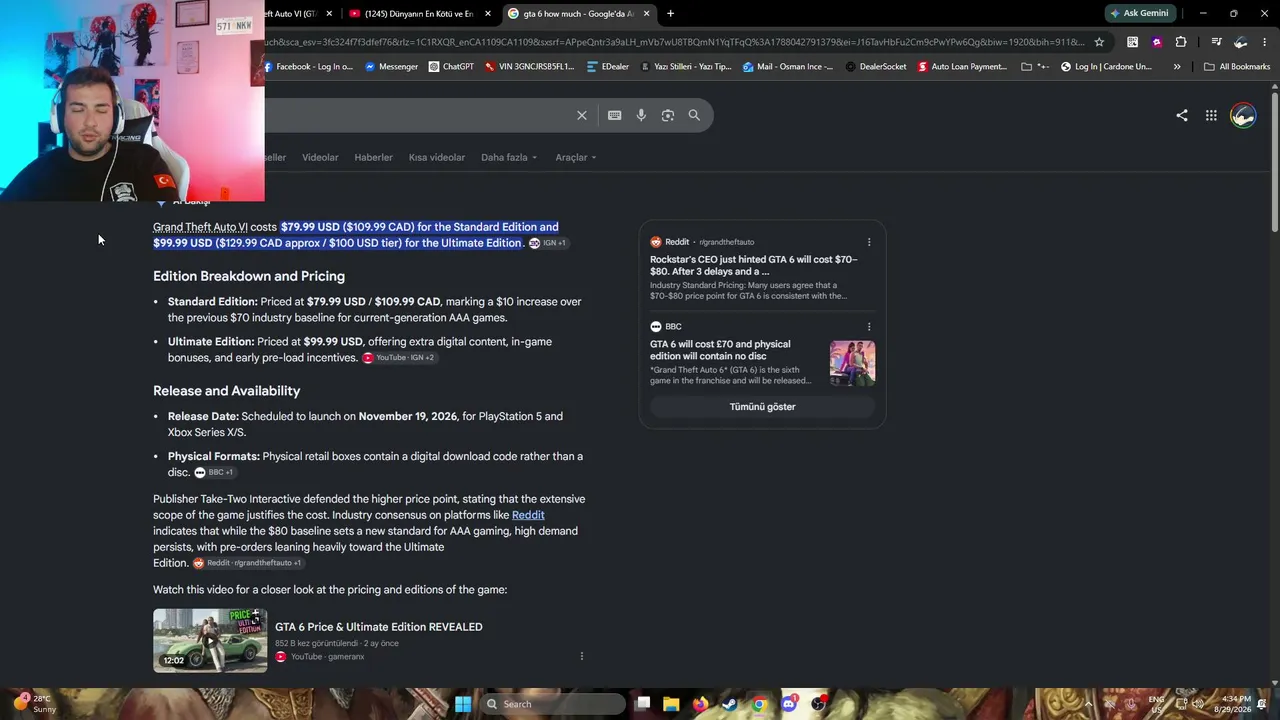Close the YouTube Dünyanın En Kötü tab
Image resolution: width=1280 pixels, height=720 pixels.
(488, 13)
